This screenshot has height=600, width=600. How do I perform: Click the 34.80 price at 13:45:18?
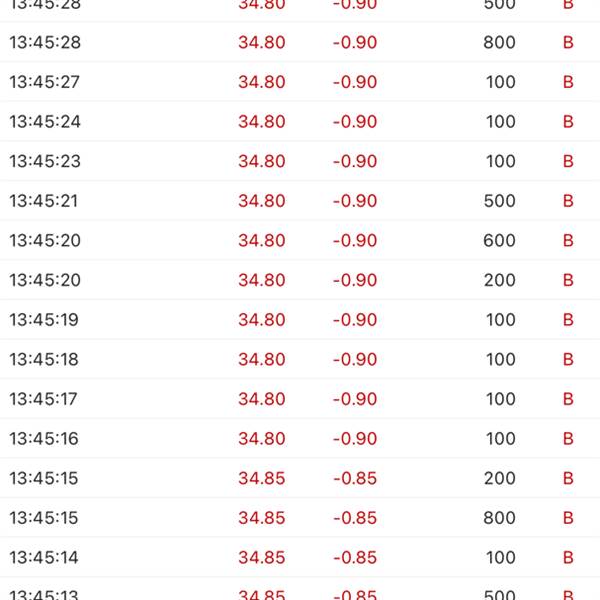262,359
